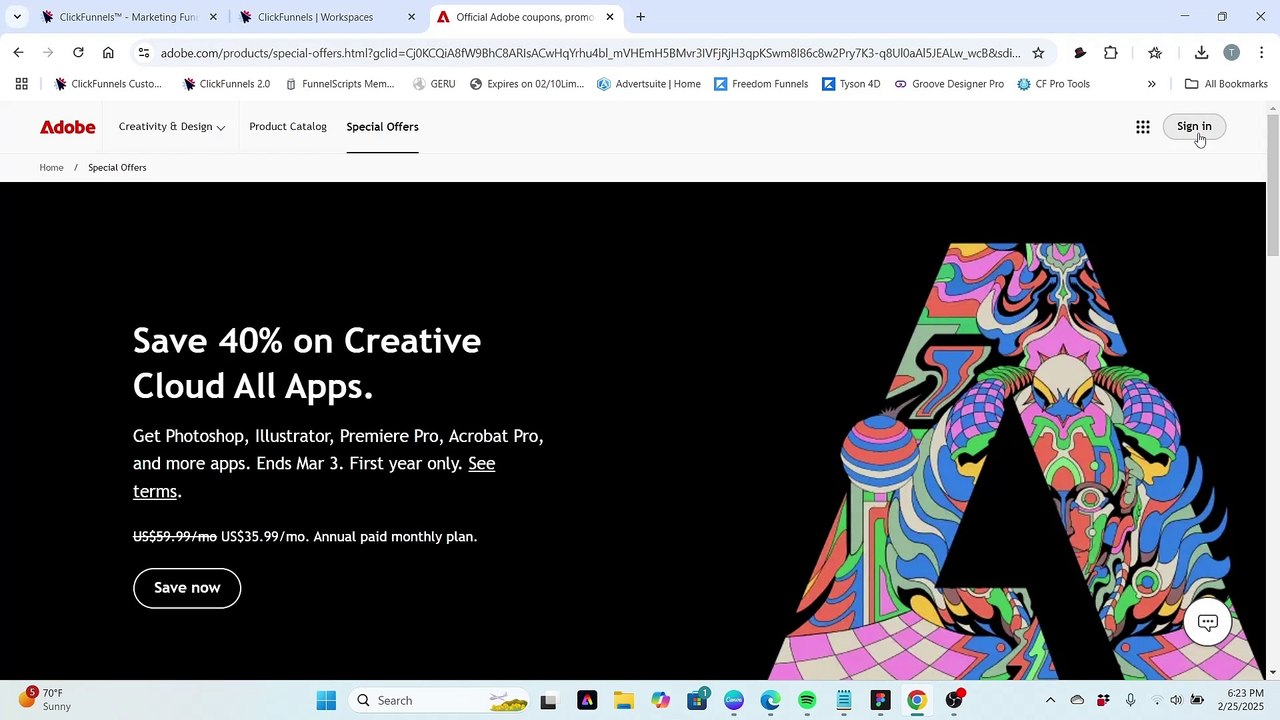The height and width of the screenshot is (720, 1280).
Task: Open Spotify from taskbar
Action: pyautogui.click(x=807, y=700)
